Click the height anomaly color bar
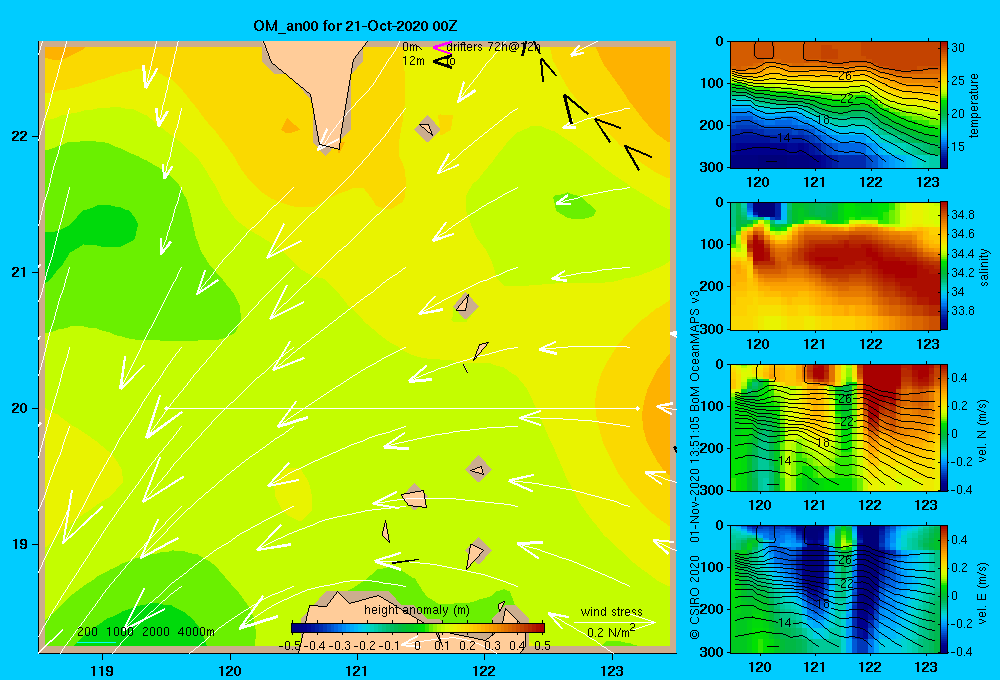Image resolution: width=1000 pixels, height=680 pixels. (418, 628)
